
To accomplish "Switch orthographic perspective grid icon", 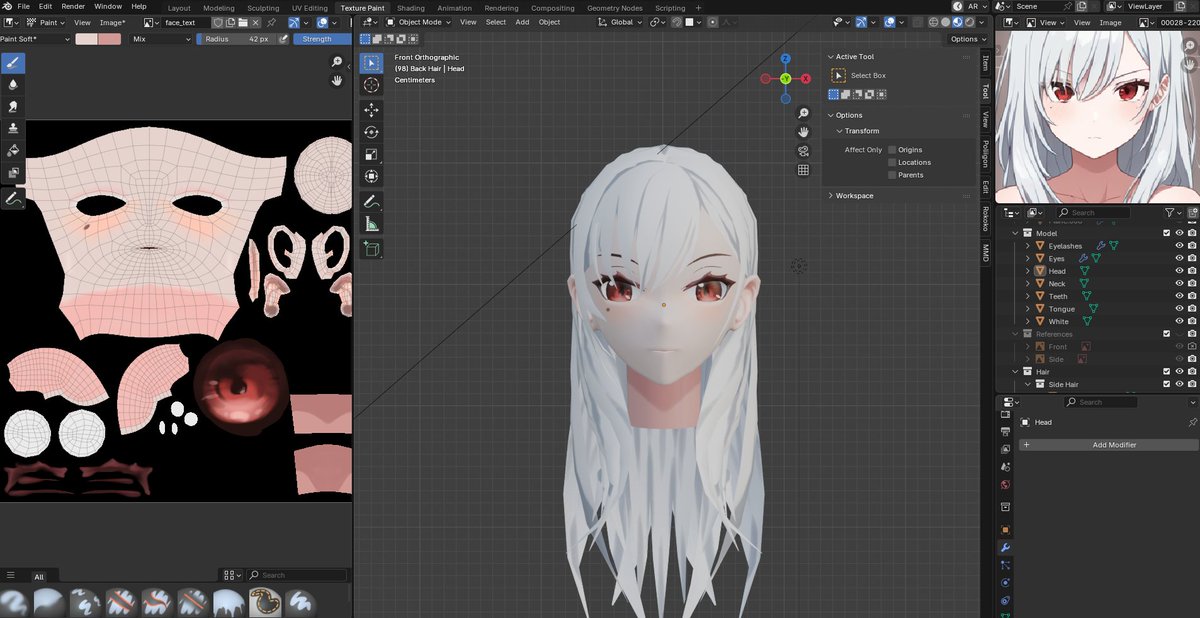I will tap(803, 170).
